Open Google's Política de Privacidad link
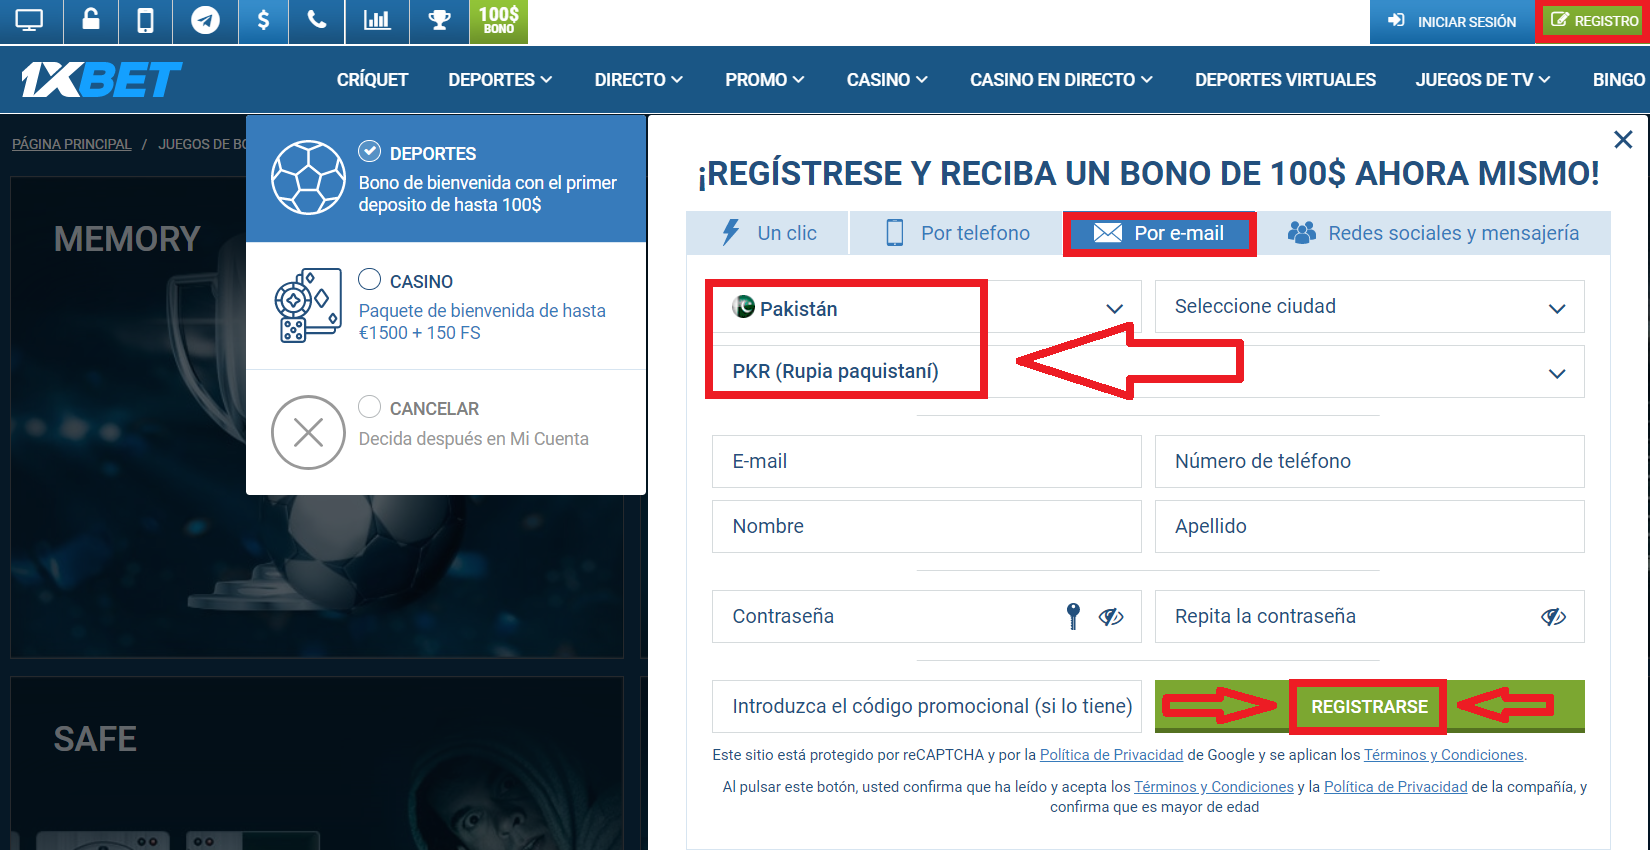This screenshot has height=850, width=1650. [1111, 755]
